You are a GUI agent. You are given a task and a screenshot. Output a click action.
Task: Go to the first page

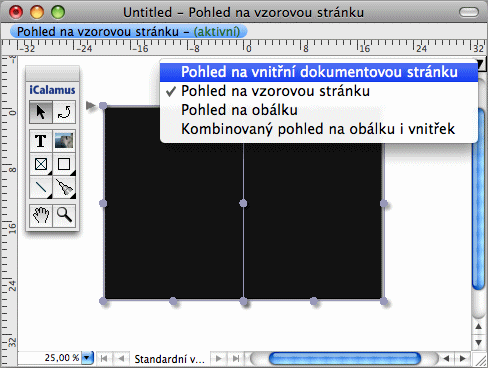pyautogui.click(x=104, y=359)
